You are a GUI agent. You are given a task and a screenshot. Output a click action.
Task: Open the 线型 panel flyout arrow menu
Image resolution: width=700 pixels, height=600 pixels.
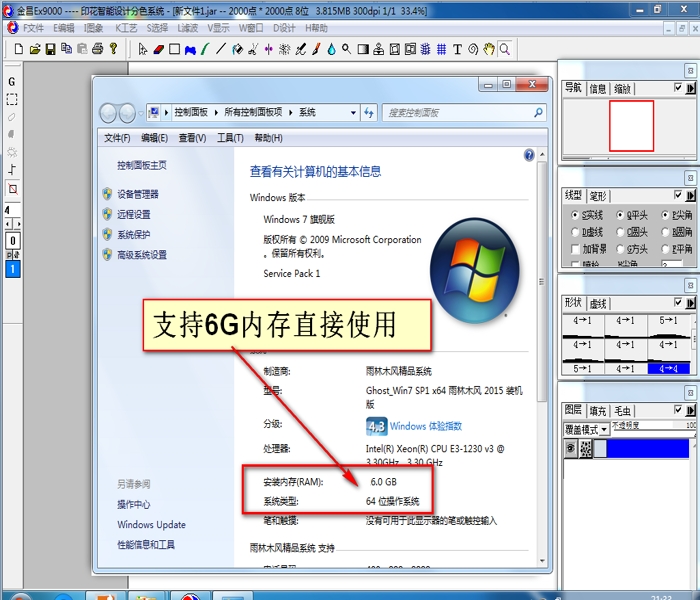pyautogui.click(x=690, y=195)
